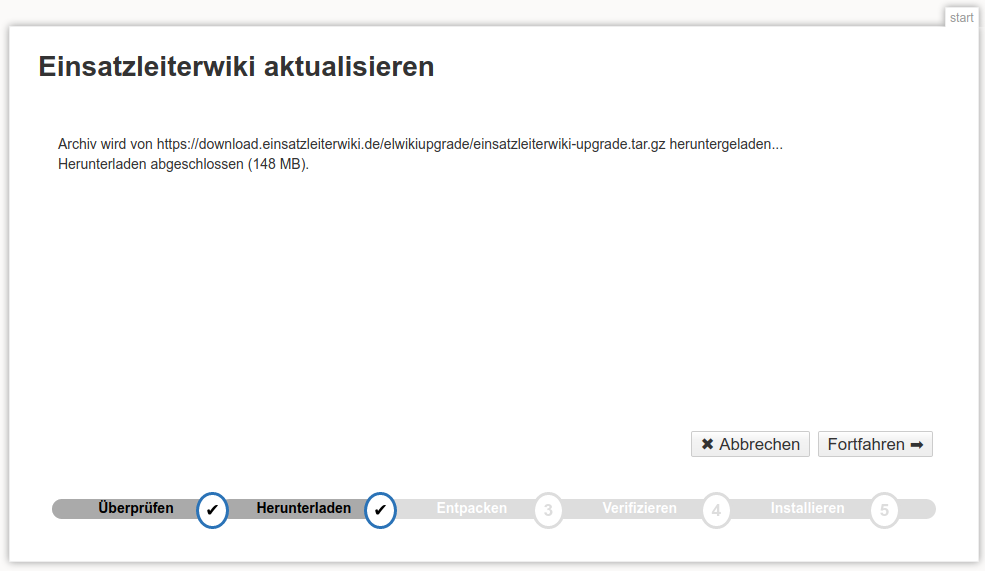This screenshot has width=985, height=571.
Task: Continue the upgrade with the Fortfahren label
Action: (866, 444)
